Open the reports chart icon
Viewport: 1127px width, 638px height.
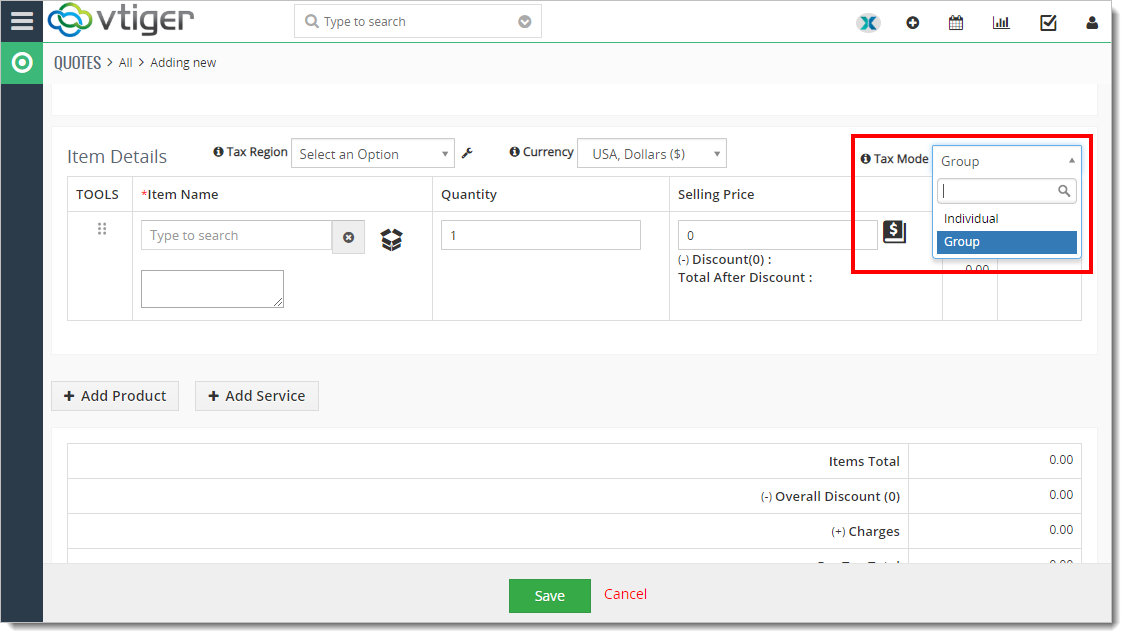point(1000,23)
